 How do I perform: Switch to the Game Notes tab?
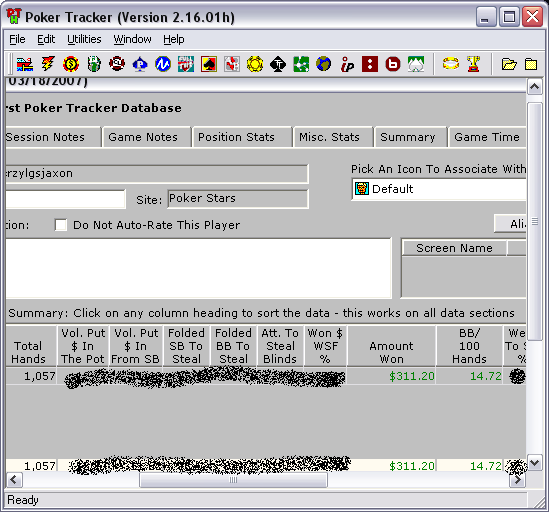(147, 137)
